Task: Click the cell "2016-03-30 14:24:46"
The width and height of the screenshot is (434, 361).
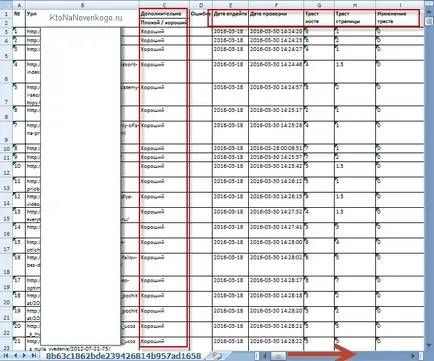Action: tap(276, 72)
